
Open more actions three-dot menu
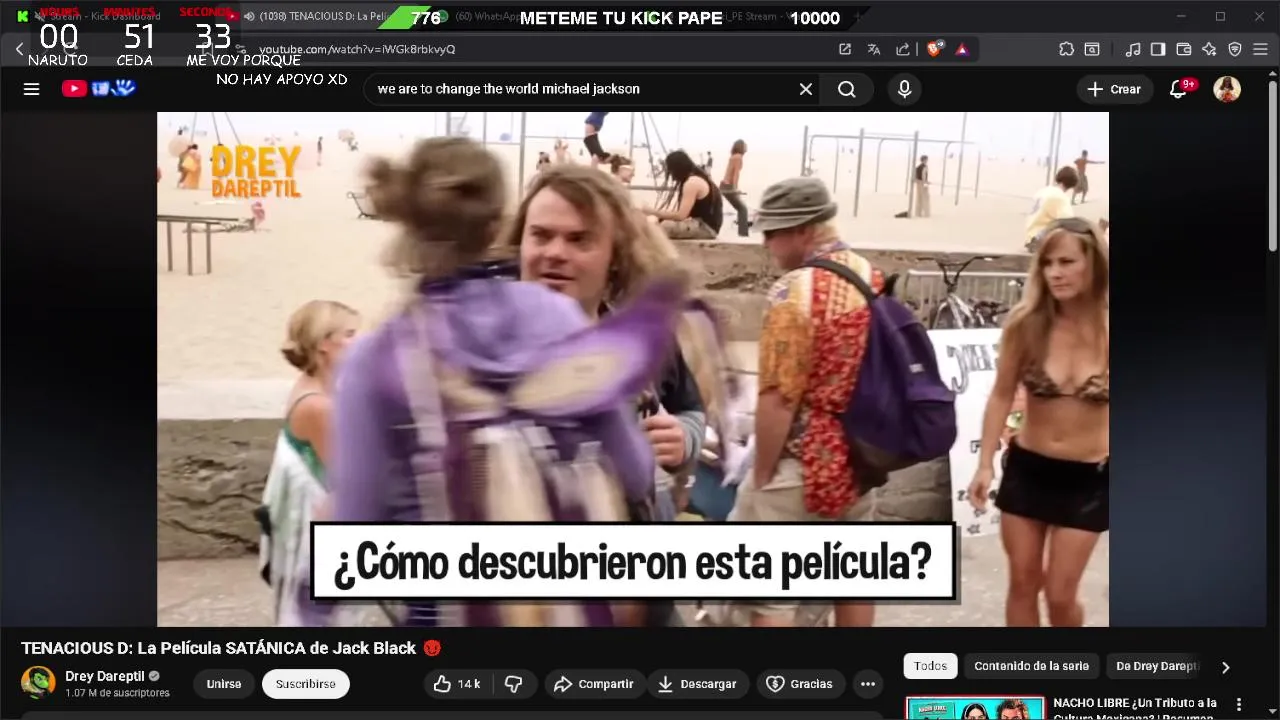pos(868,684)
